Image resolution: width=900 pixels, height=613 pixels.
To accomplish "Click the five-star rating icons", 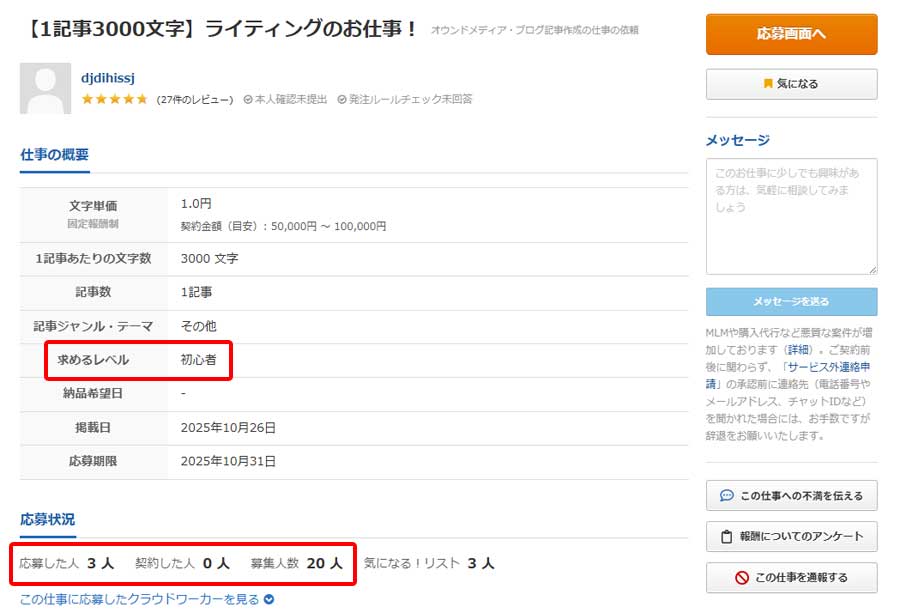I will tap(114, 99).
